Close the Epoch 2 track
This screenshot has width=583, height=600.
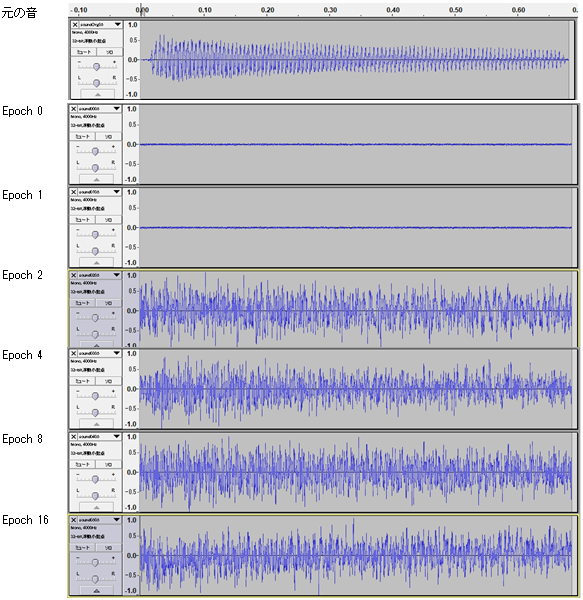pyautogui.click(x=74, y=276)
